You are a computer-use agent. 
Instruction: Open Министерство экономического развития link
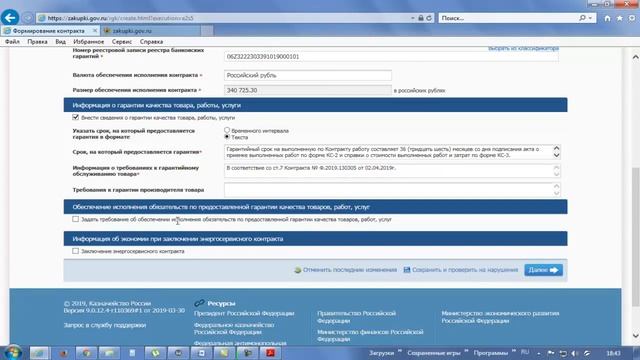click(x=500, y=317)
